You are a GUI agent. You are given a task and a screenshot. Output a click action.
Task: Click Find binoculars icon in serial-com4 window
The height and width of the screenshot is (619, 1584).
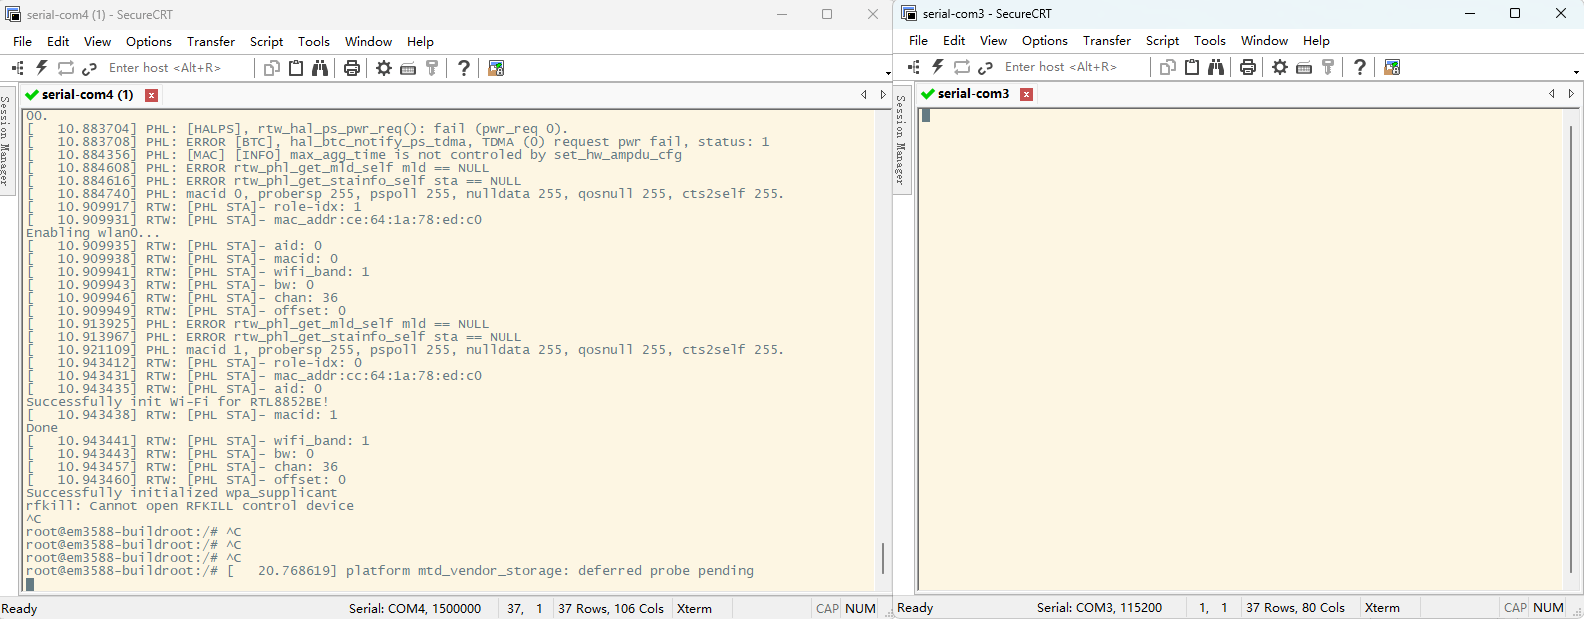click(320, 68)
